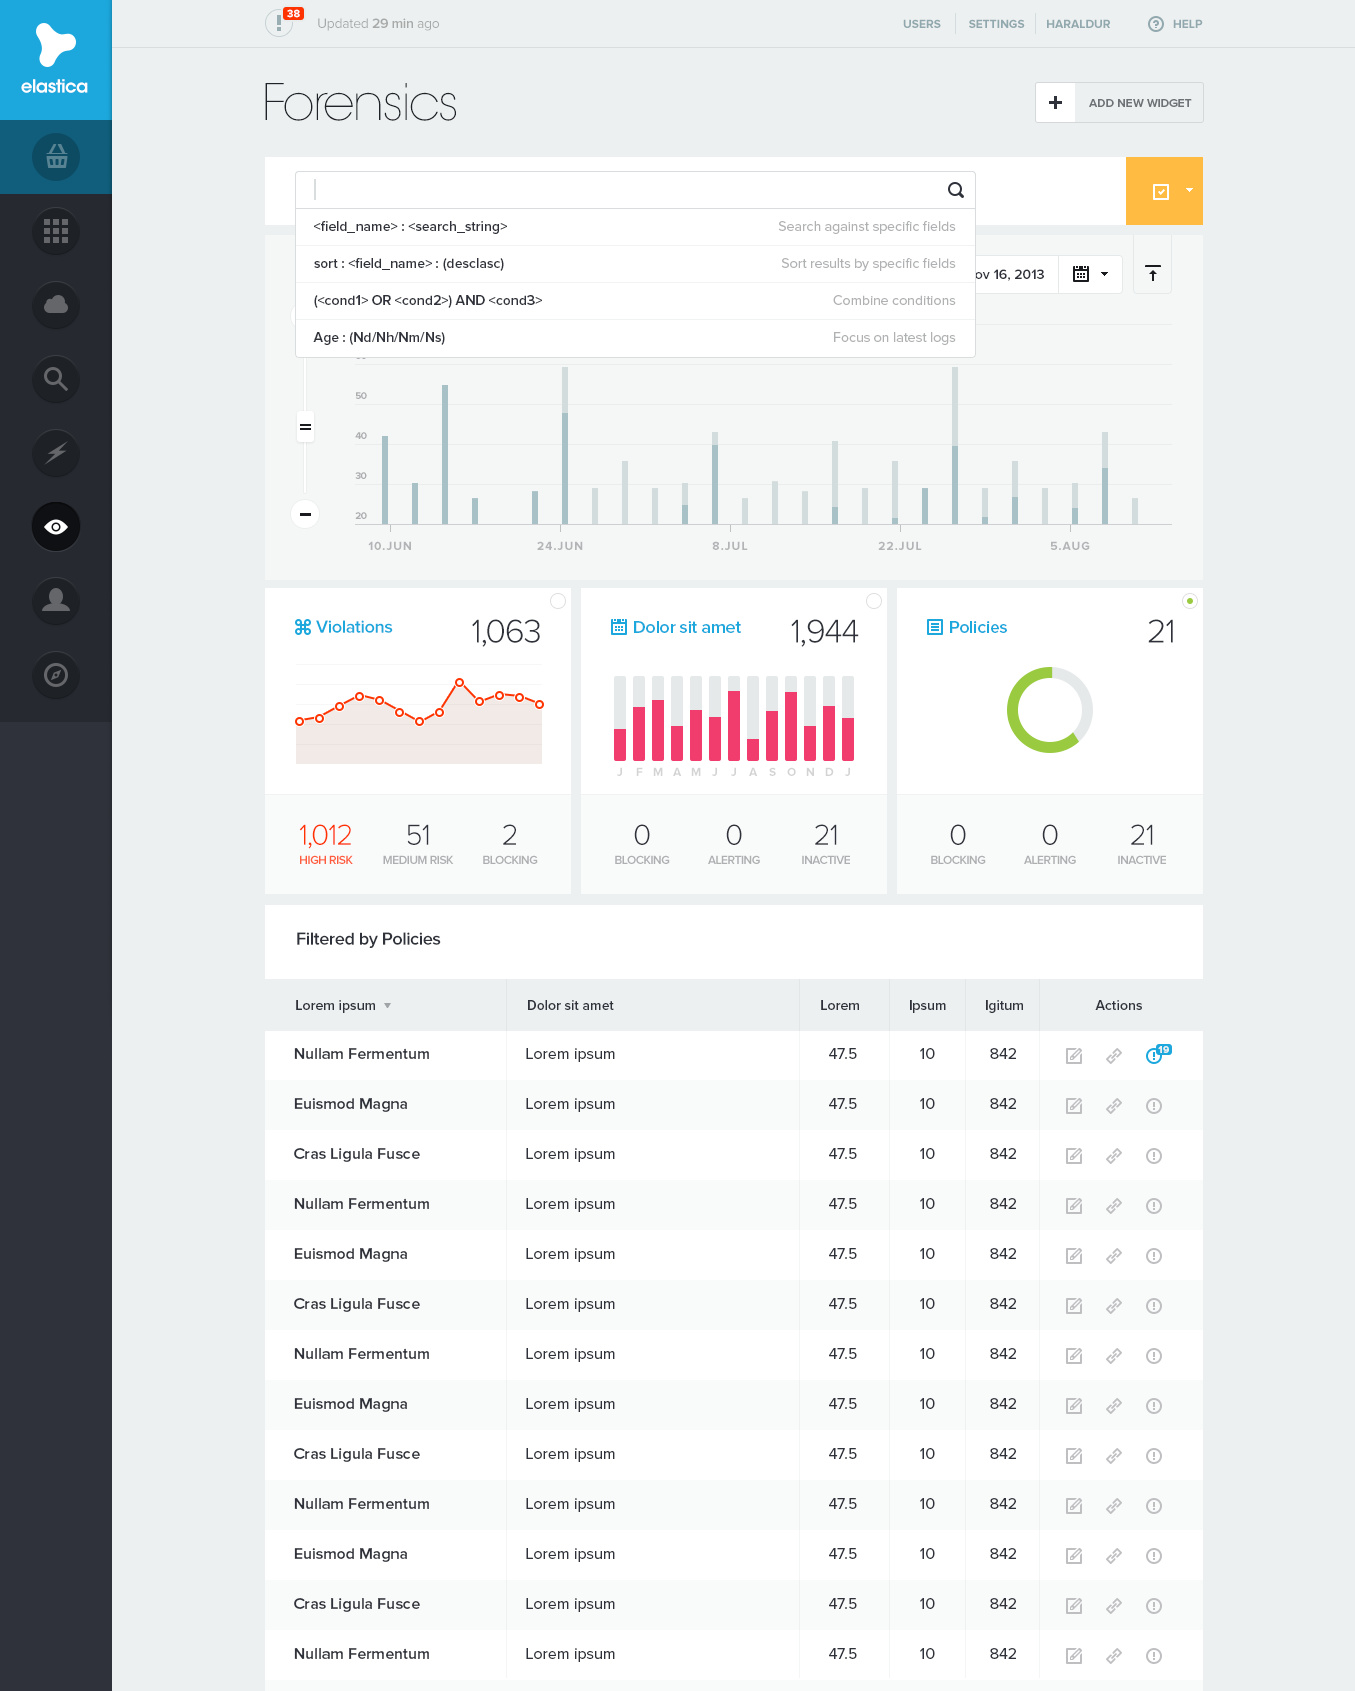Click the blue alert icon with 19 badge
1355x1691 pixels.
pos(1154,1056)
